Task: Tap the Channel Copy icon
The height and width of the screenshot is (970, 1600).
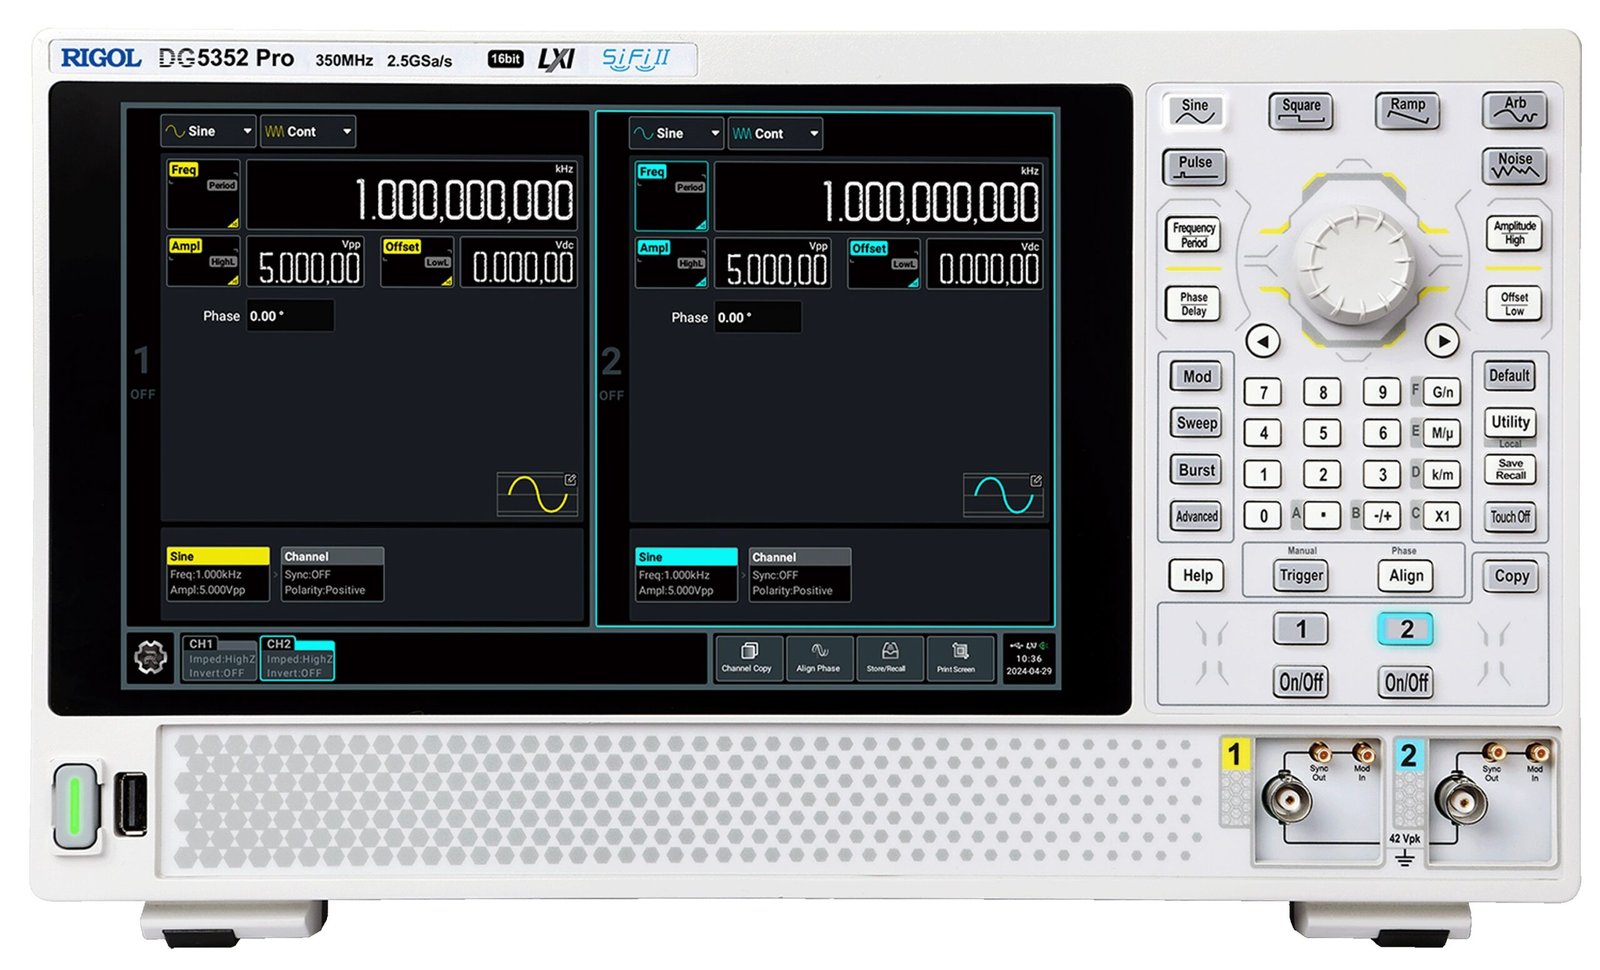Action: click(747, 658)
